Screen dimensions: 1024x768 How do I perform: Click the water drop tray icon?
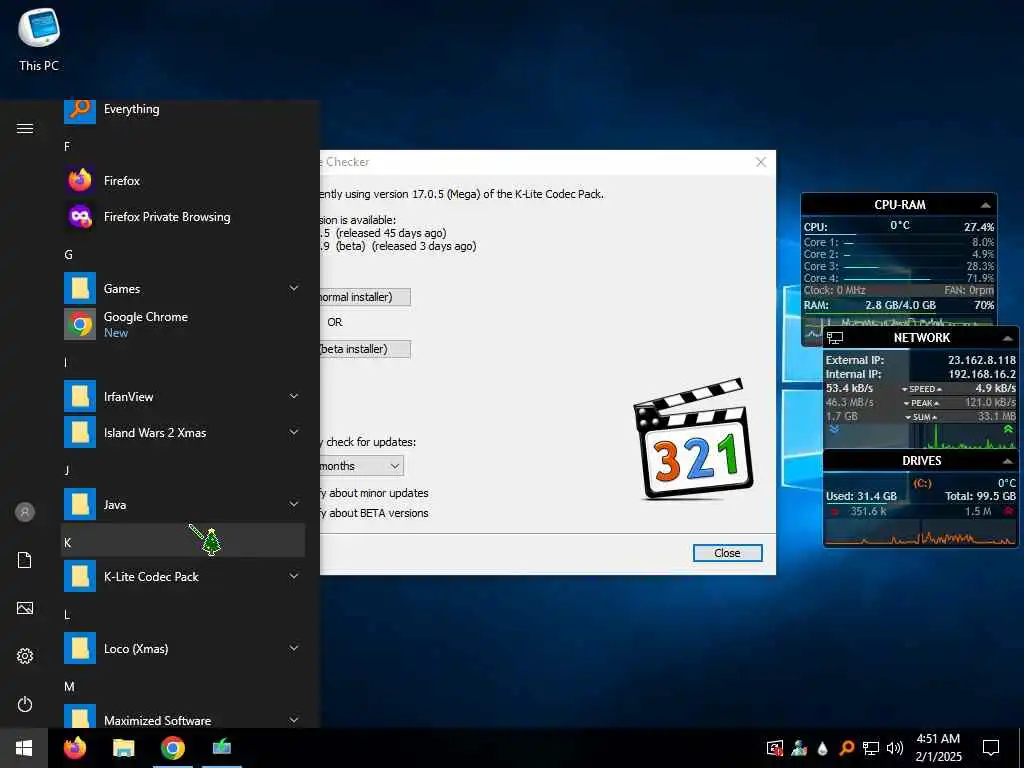point(823,748)
